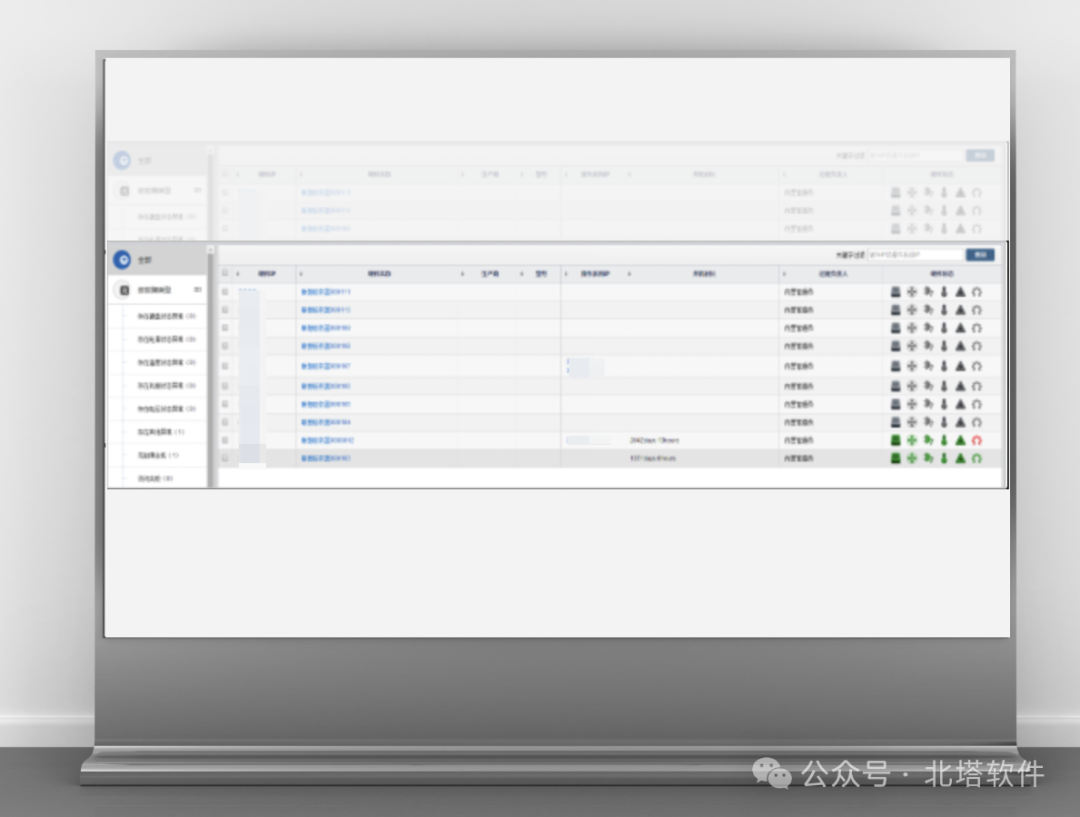Click the green horseshoe-shaped icon in the last row

[x=977, y=458]
